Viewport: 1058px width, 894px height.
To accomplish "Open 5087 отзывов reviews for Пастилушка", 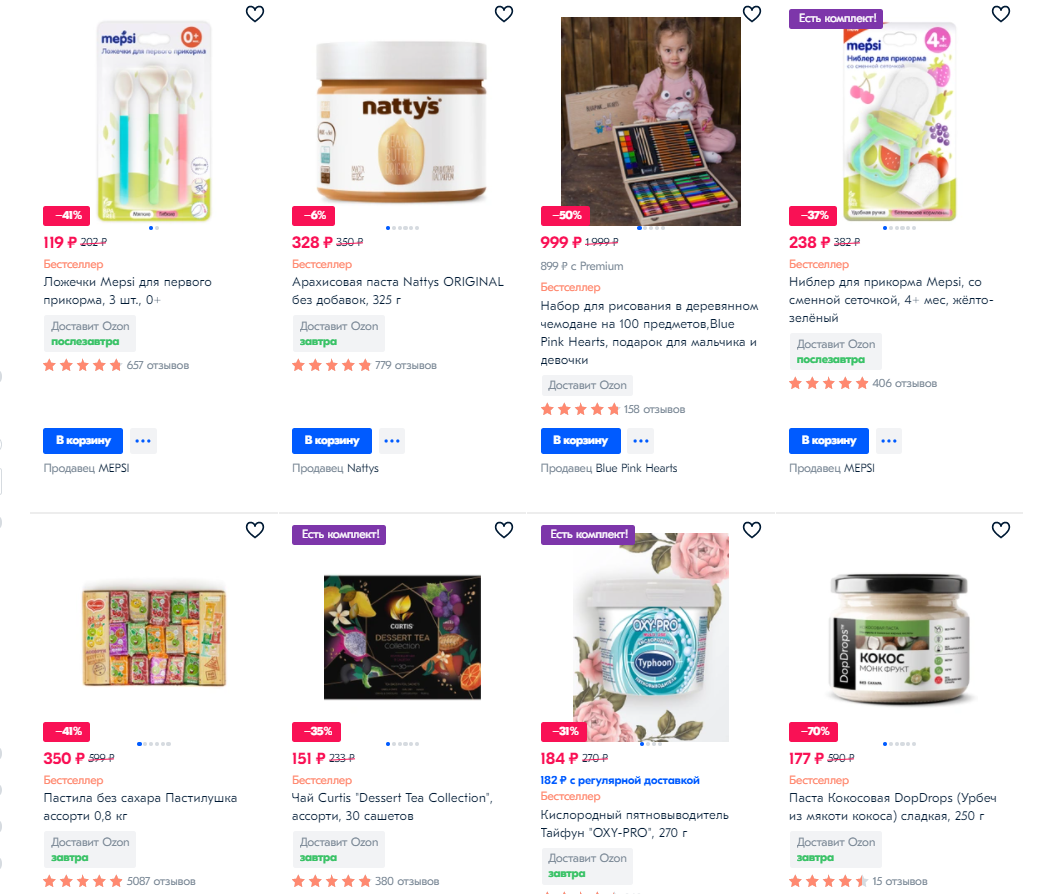I will click(161, 881).
